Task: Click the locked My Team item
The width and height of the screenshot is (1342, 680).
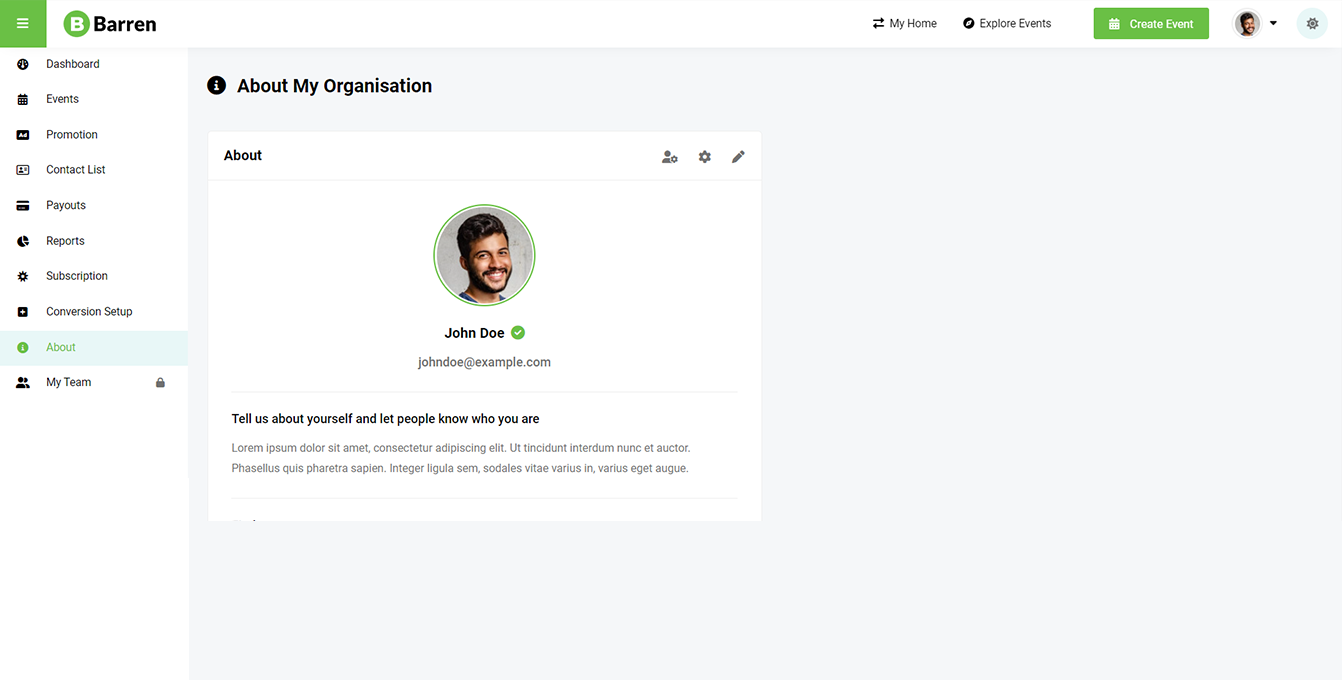Action: pos(68,382)
